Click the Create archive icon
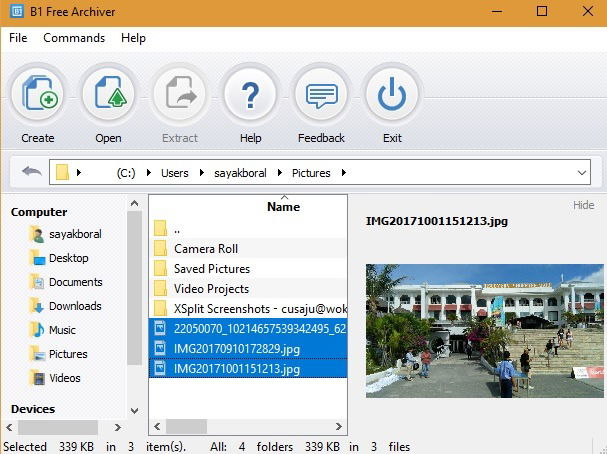Image resolution: width=607 pixels, height=454 pixels. tap(38, 94)
